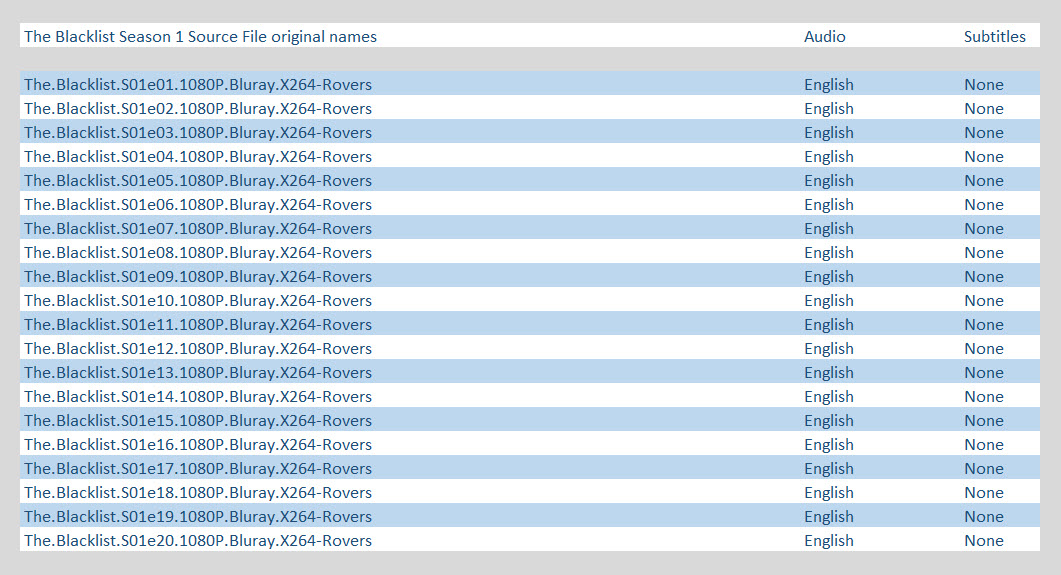Screen dimensions: 1061x575
Task: Click the Subtitles column header
Action: pyautogui.click(x=995, y=37)
